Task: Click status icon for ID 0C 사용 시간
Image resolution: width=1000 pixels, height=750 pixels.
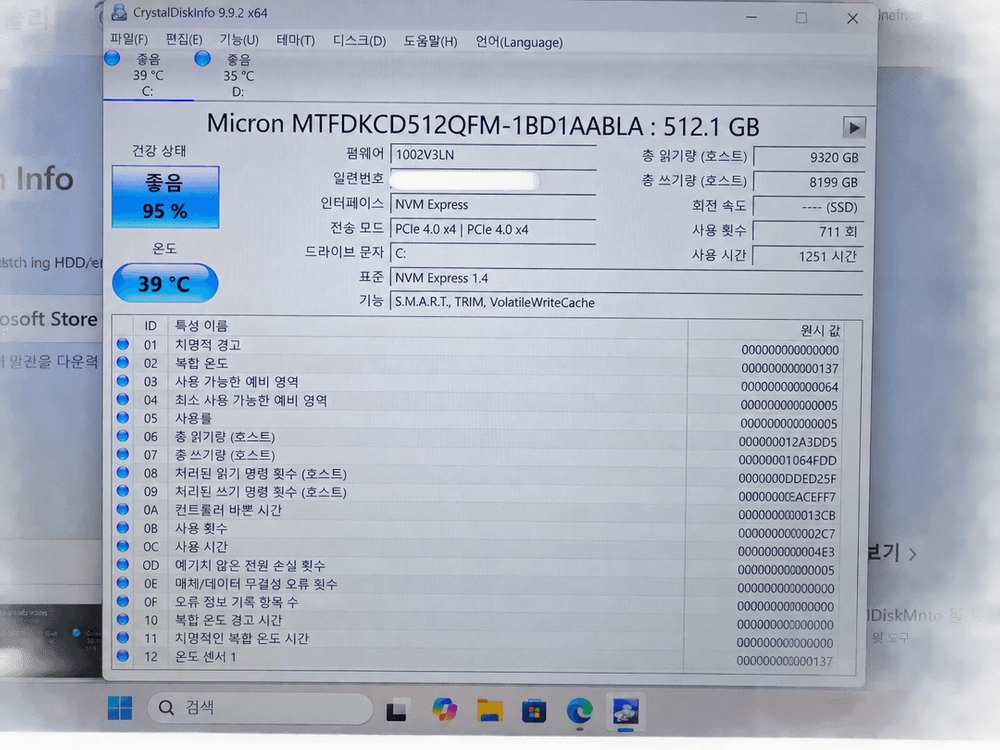Action: (x=122, y=547)
